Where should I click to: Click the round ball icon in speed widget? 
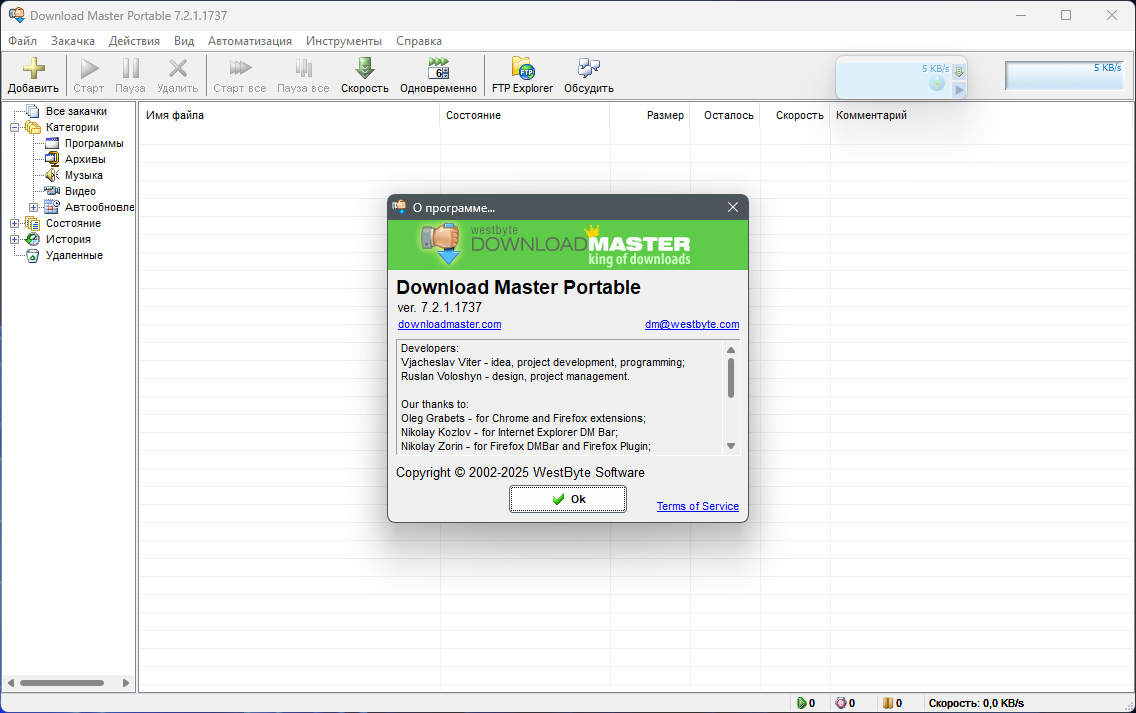coord(937,84)
